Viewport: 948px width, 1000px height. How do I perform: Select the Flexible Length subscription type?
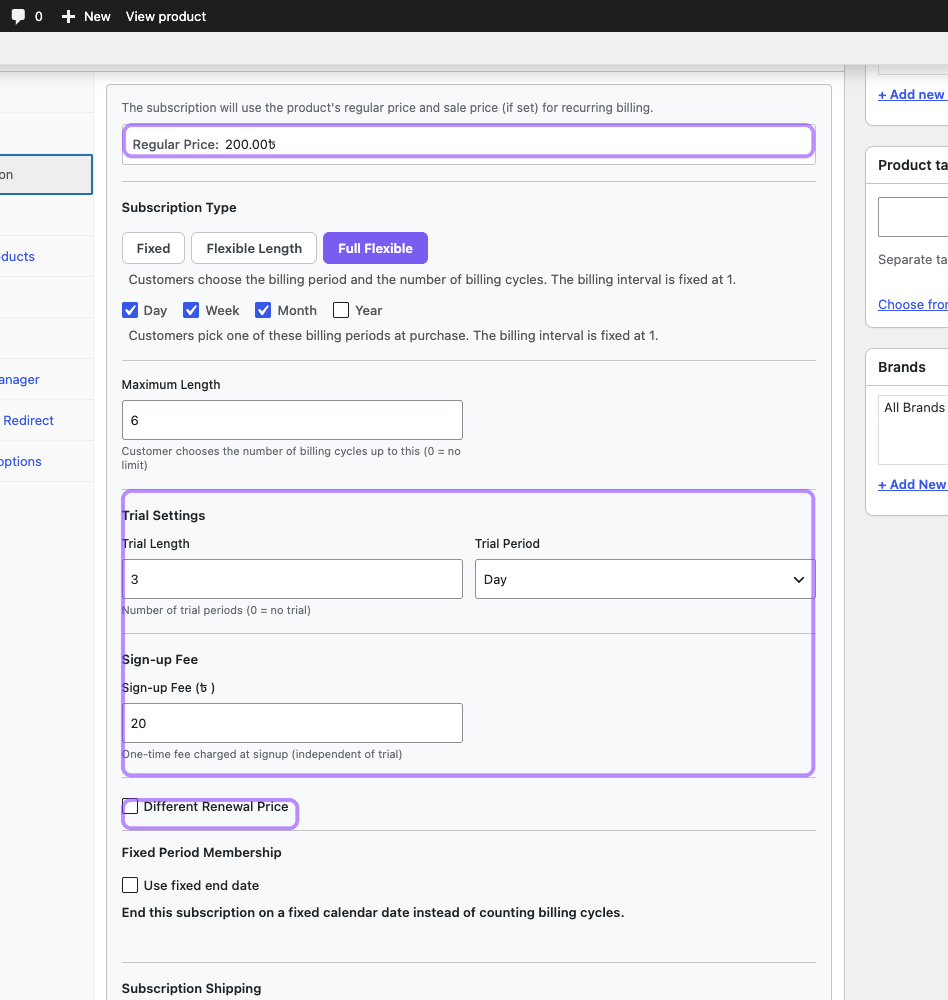(x=254, y=248)
